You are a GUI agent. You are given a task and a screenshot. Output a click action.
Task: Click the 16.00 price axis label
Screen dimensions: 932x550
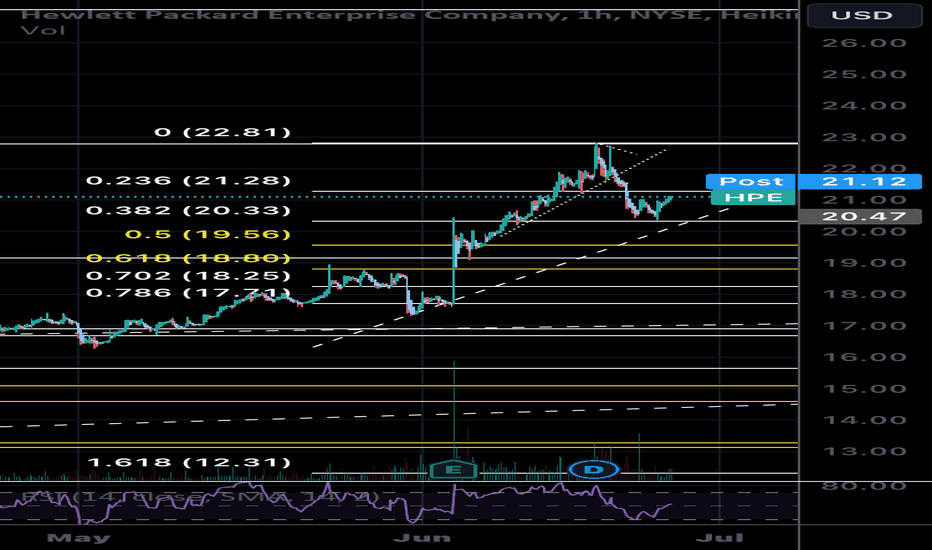[x=864, y=357]
